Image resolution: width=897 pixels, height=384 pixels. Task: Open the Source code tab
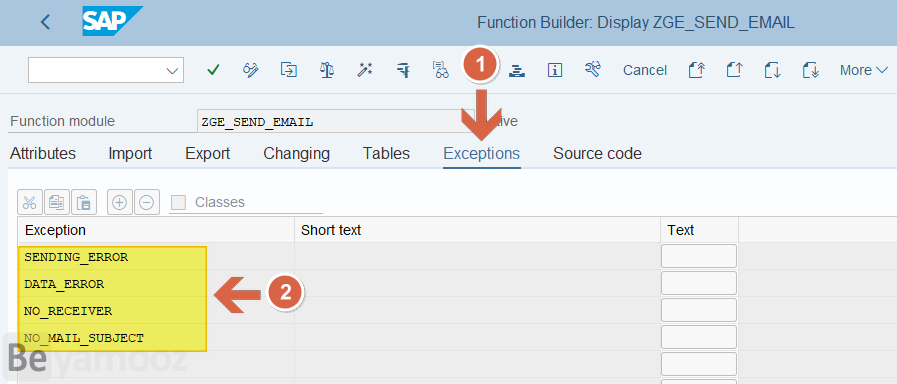[x=597, y=153]
